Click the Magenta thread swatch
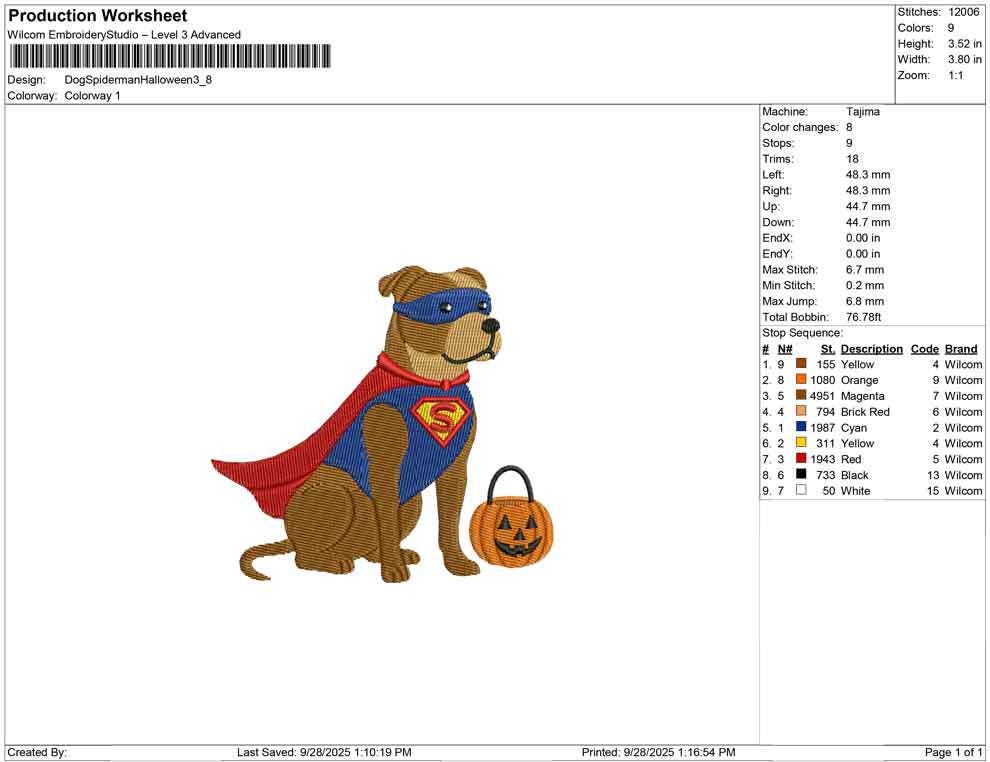Viewport: 990px width, 762px height. tap(800, 396)
